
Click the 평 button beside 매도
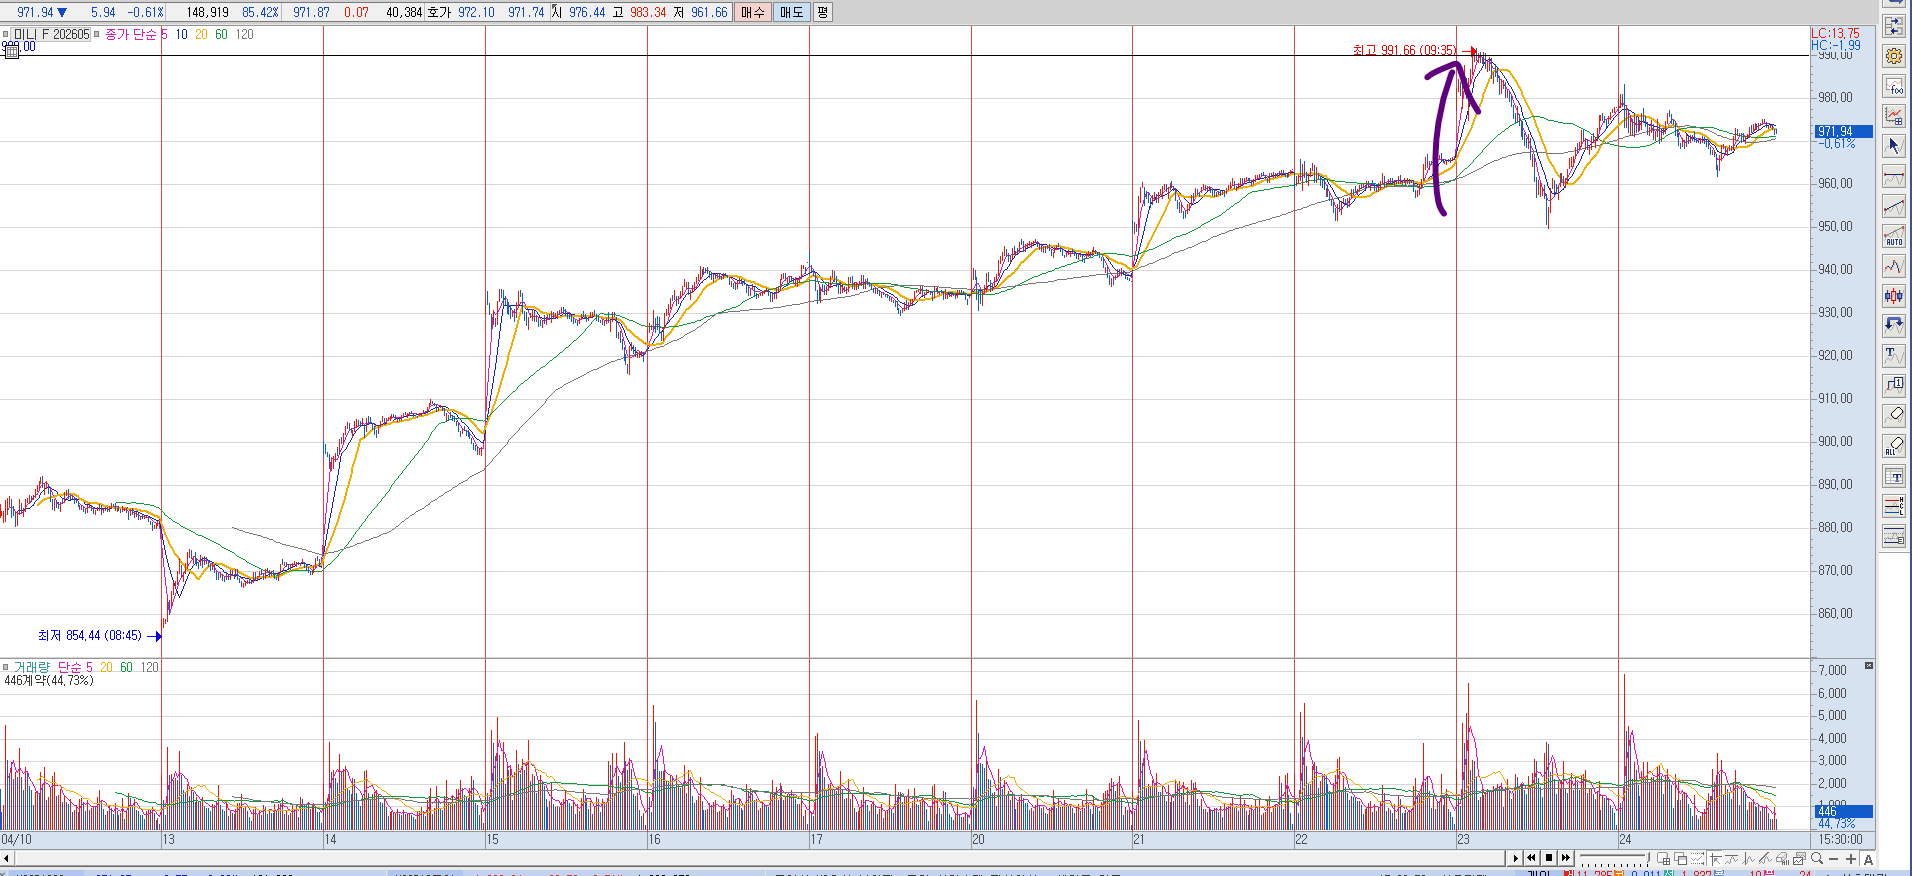coord(822,12)
